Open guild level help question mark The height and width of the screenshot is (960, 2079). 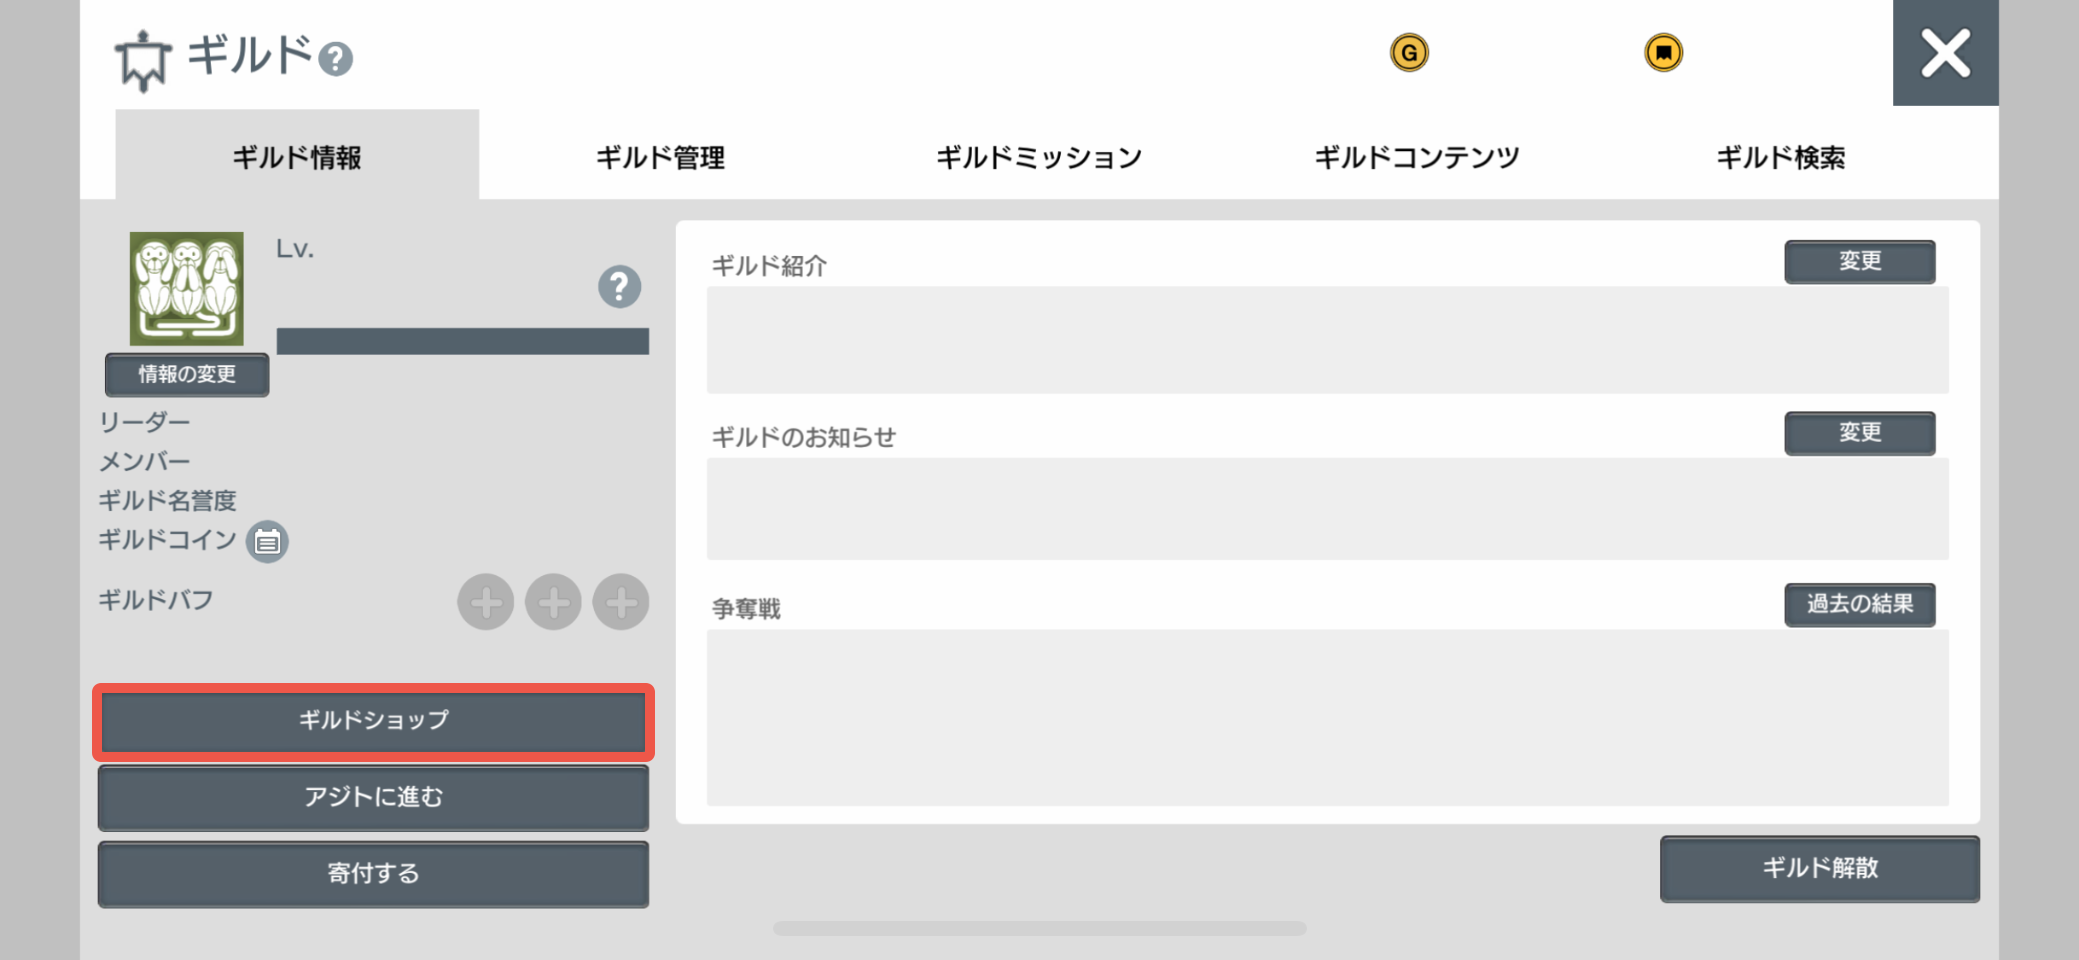619,287
